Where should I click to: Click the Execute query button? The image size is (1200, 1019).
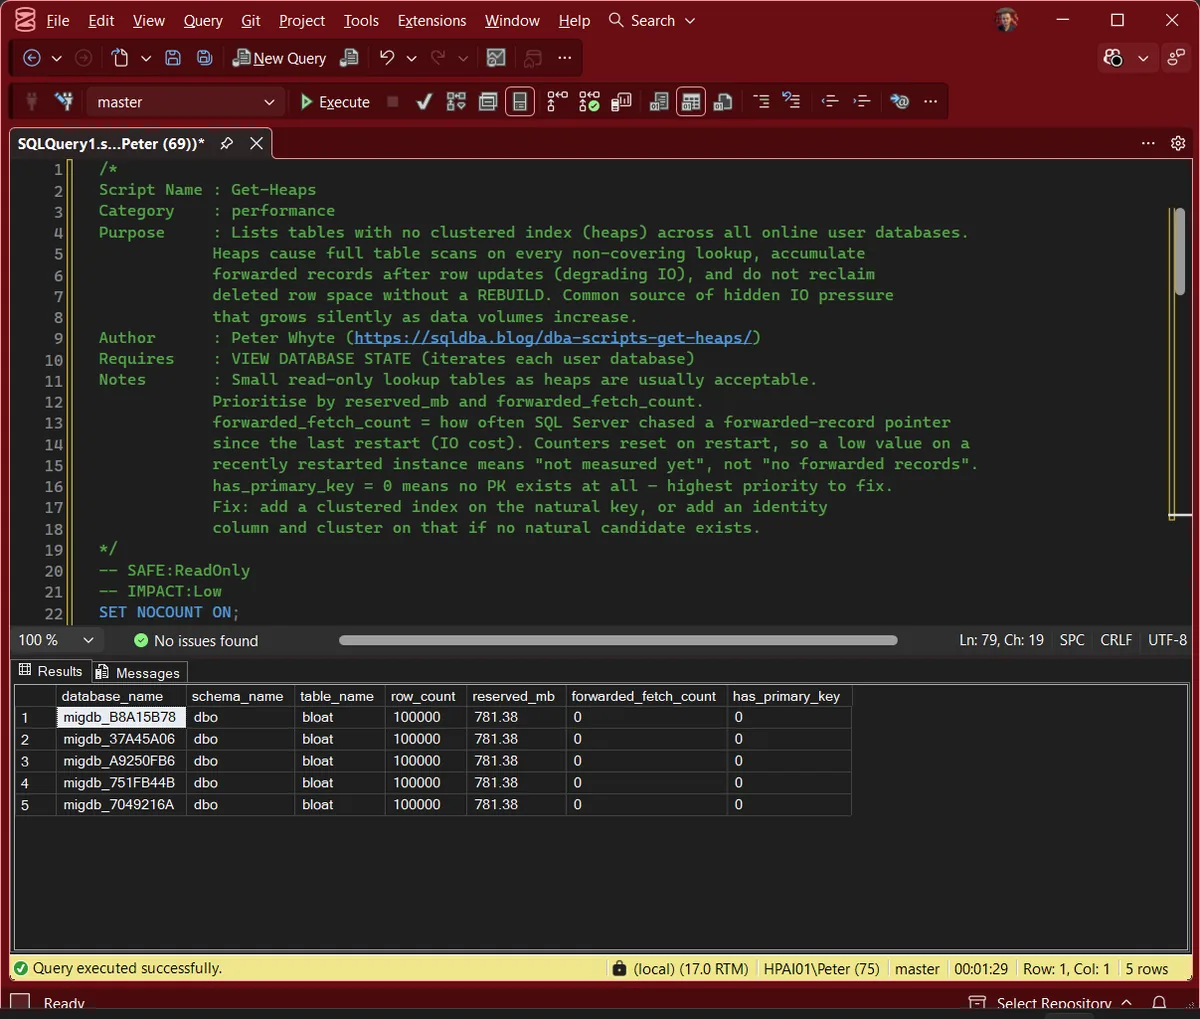click(335, 102)
